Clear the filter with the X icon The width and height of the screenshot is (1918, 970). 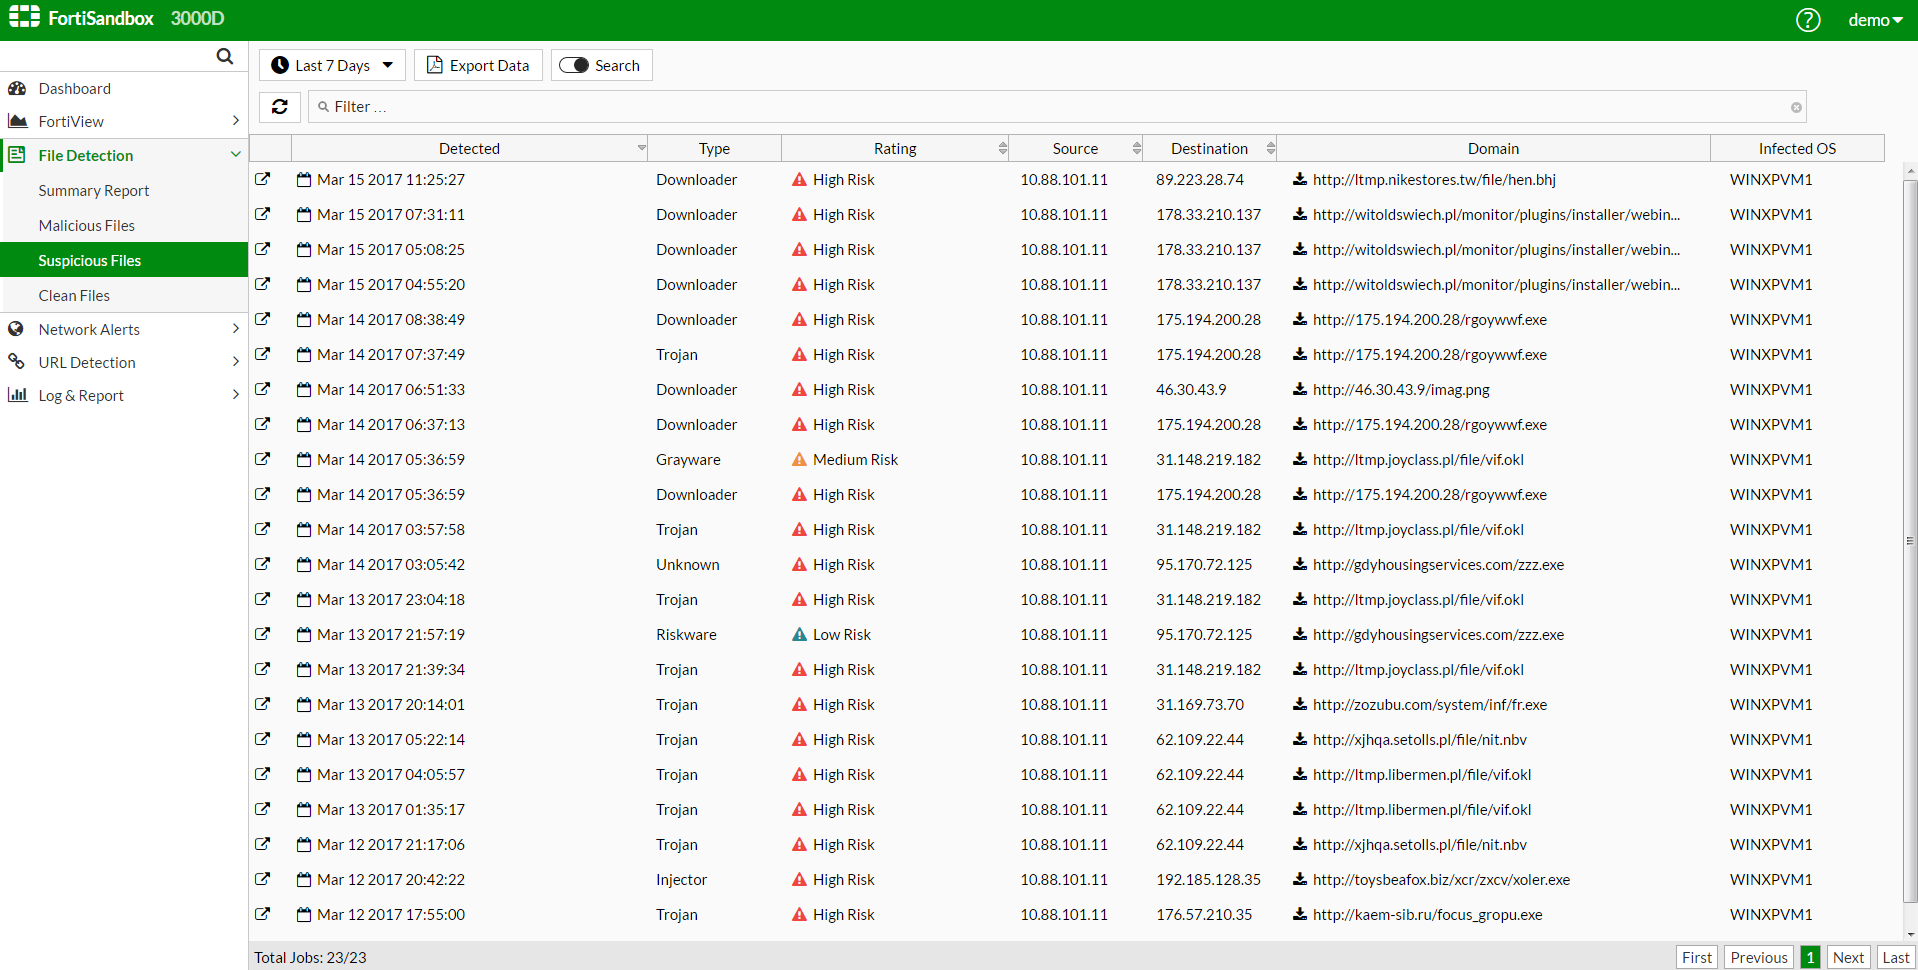(x=1796, y=107)
